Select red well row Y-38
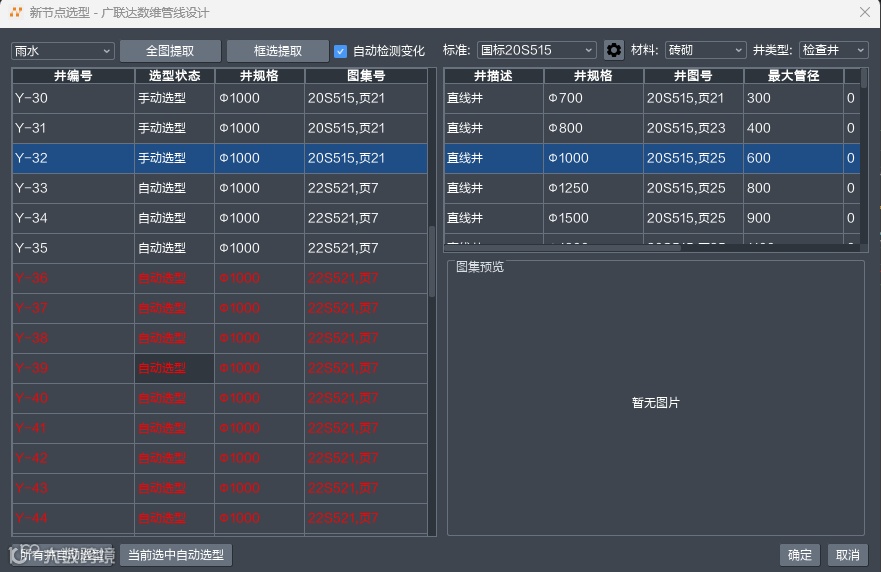This screenshot has height=572, width=881. click(x=220, y=338)
